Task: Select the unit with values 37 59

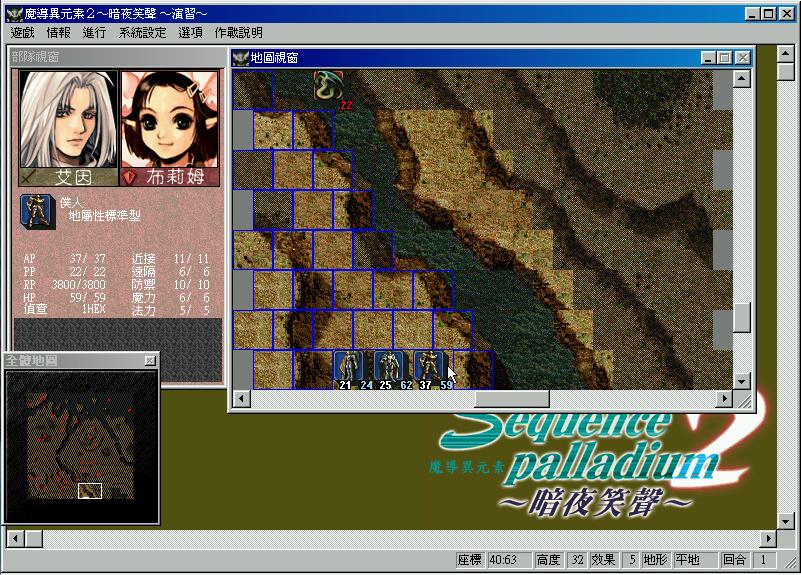Action: tap(429, 366)
